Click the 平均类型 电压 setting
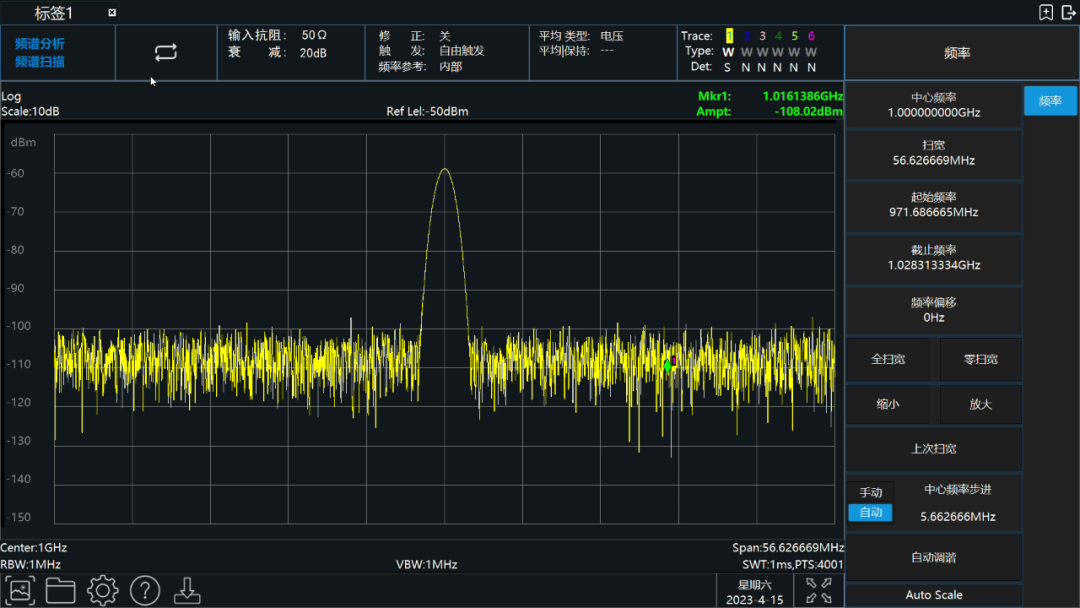 581,36
